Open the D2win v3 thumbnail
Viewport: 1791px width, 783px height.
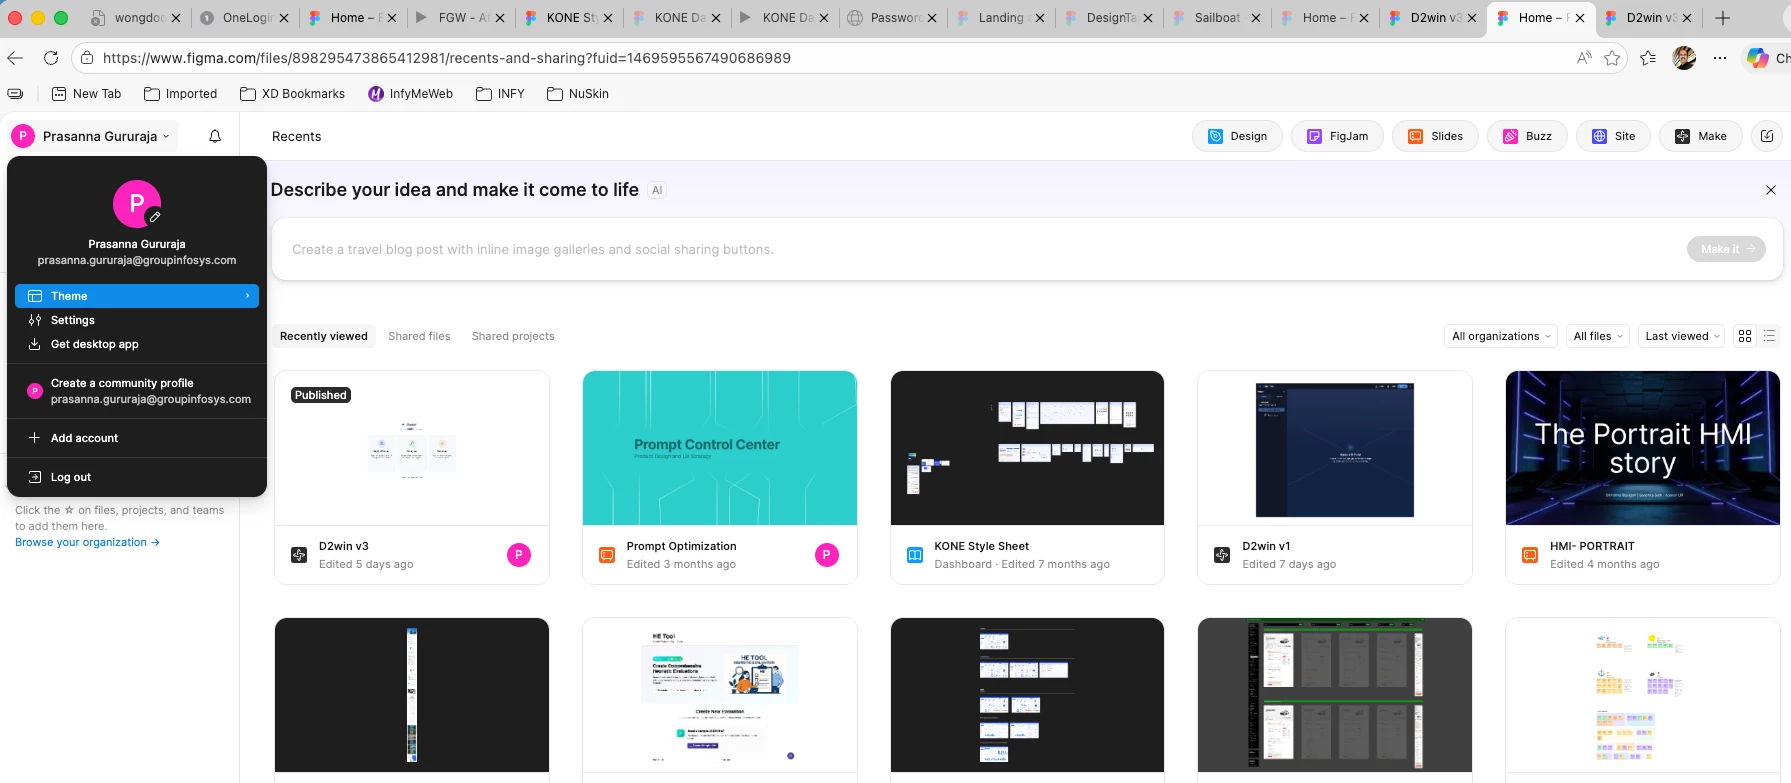[412, 448]
